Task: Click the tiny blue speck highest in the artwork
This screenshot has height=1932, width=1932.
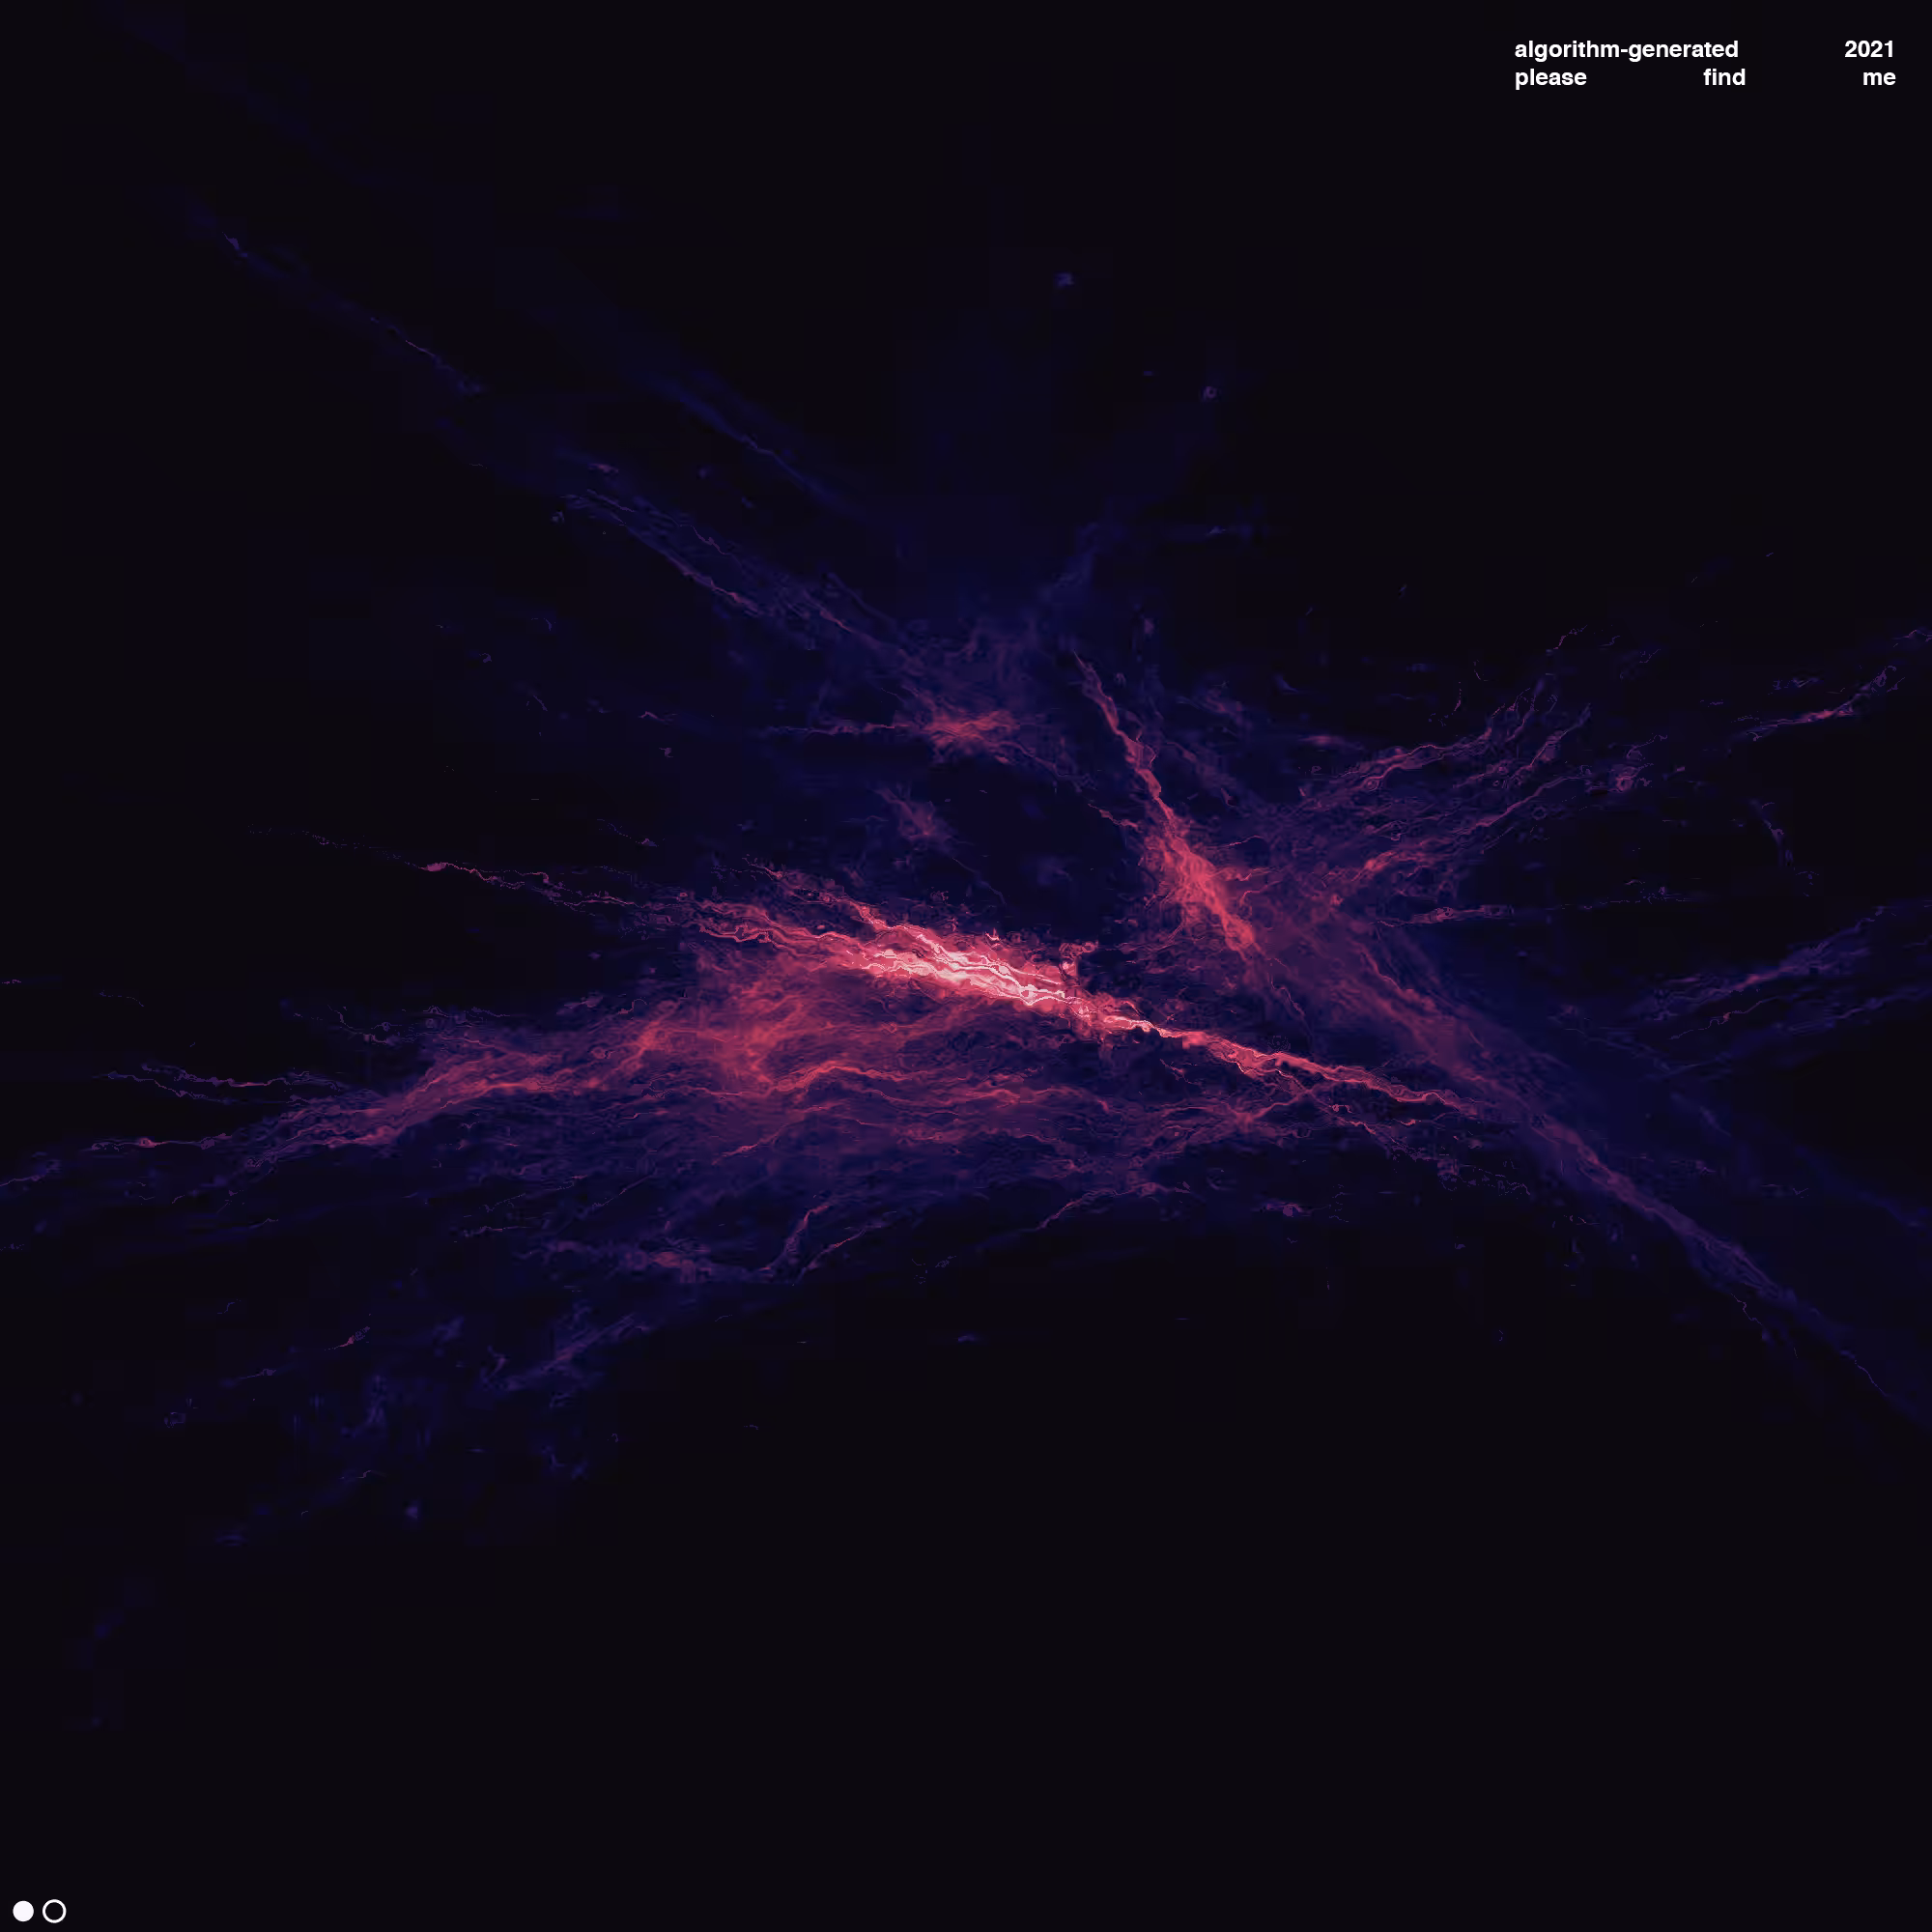Action: point(1064,279)
